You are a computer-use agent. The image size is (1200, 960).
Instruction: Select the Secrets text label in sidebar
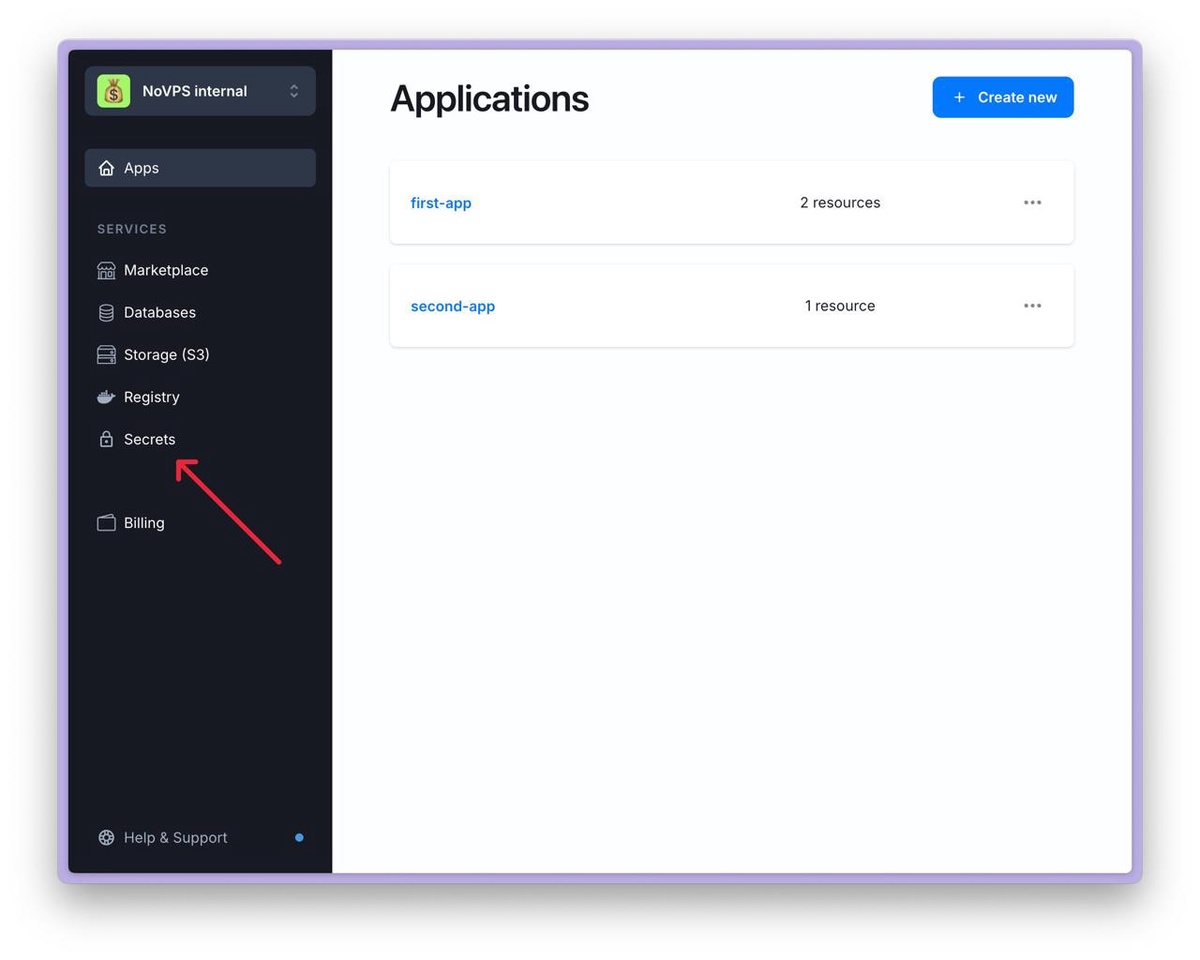point(149,439)
